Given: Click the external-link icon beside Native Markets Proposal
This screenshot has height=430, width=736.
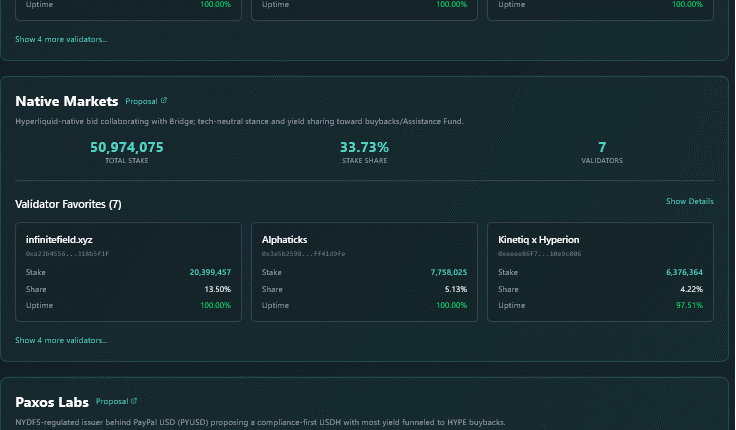Looking at the screenshot, I should (x=164, y=101).
